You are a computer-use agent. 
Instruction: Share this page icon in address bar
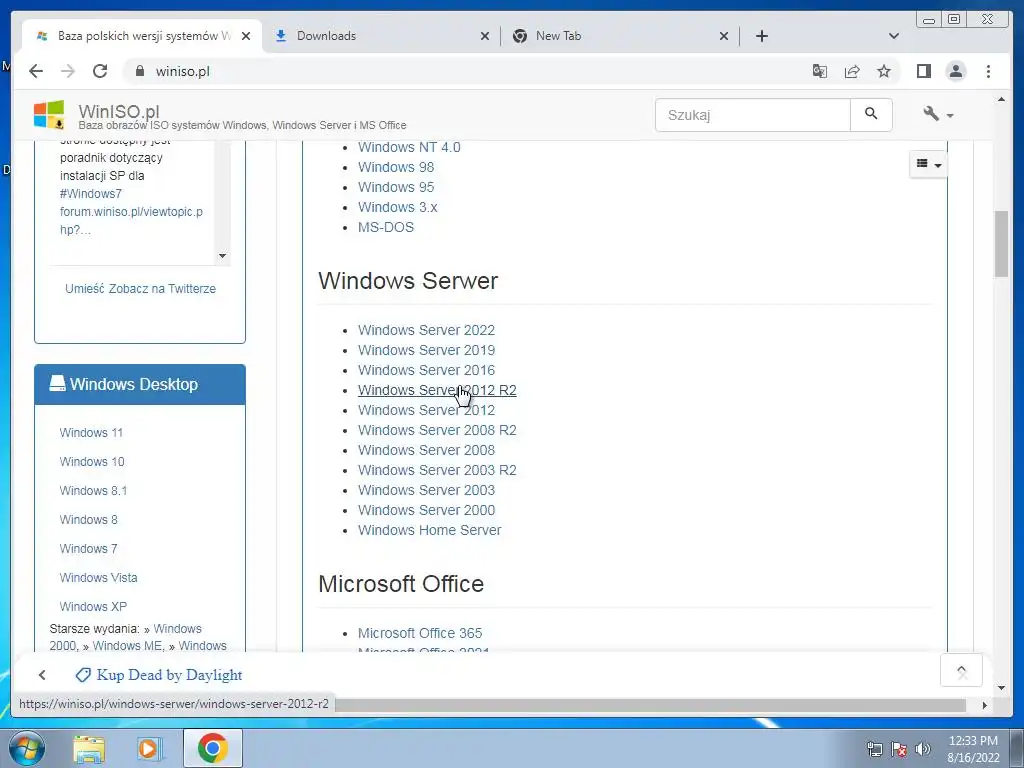point(852,71)
